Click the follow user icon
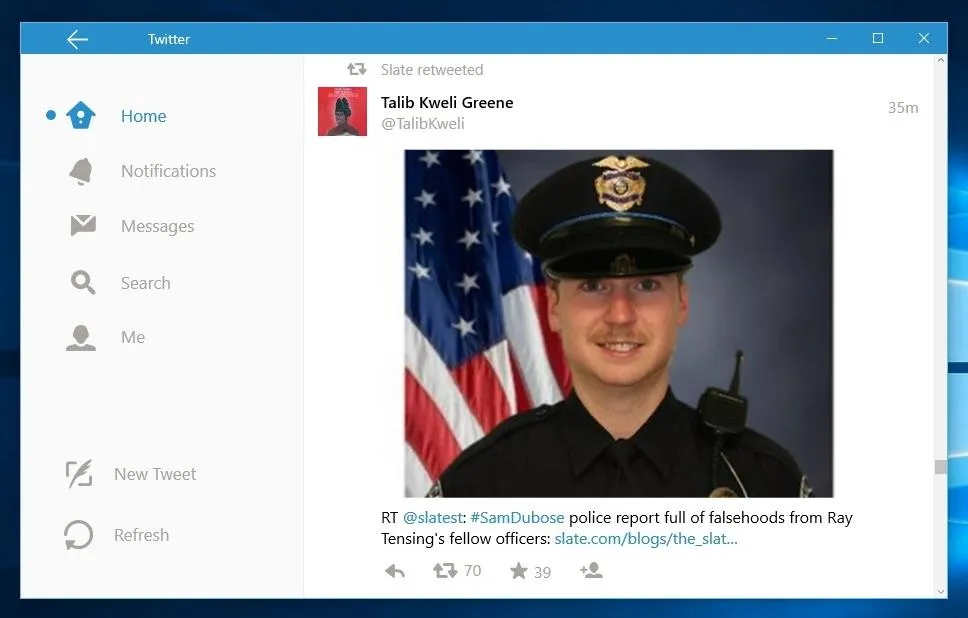 coord(591,570)
